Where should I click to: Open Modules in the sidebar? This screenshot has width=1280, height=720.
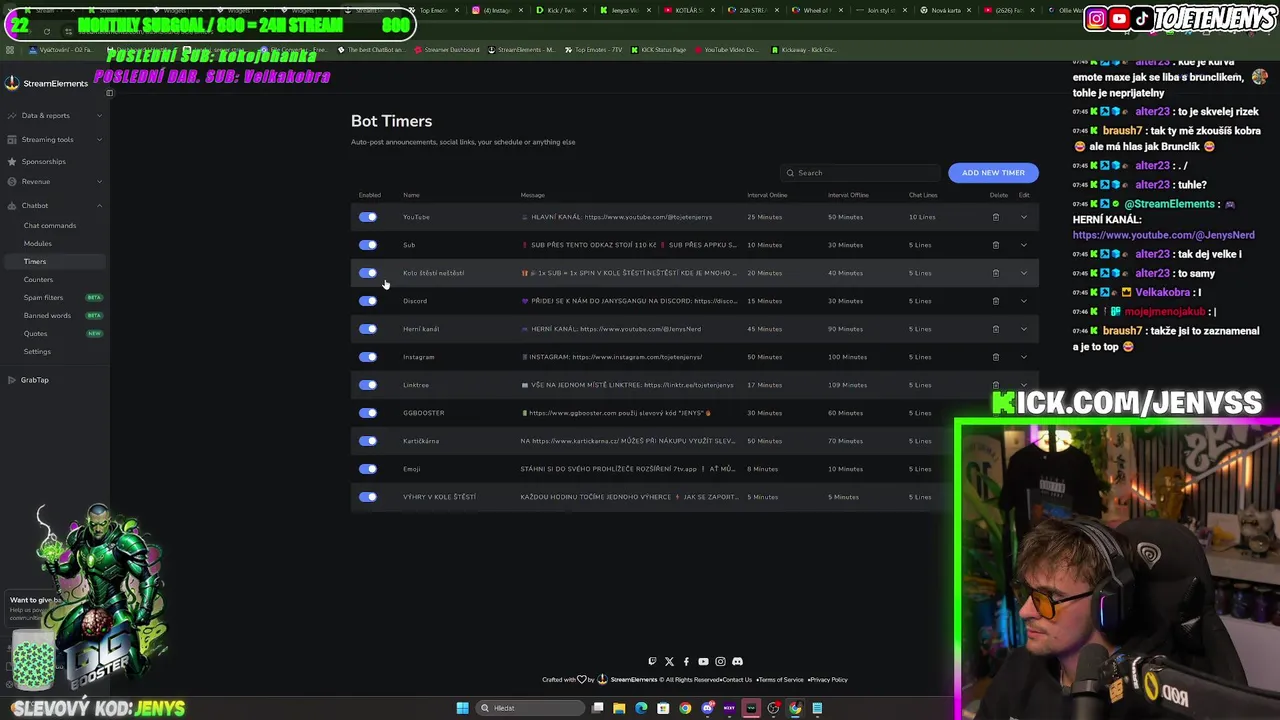click(38, 244)
